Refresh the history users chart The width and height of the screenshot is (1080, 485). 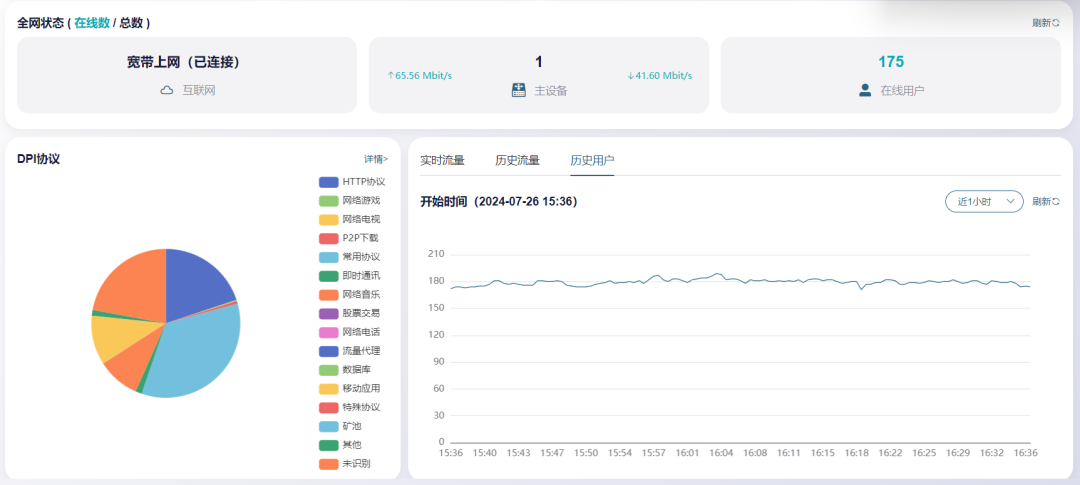click(1046, 201)
